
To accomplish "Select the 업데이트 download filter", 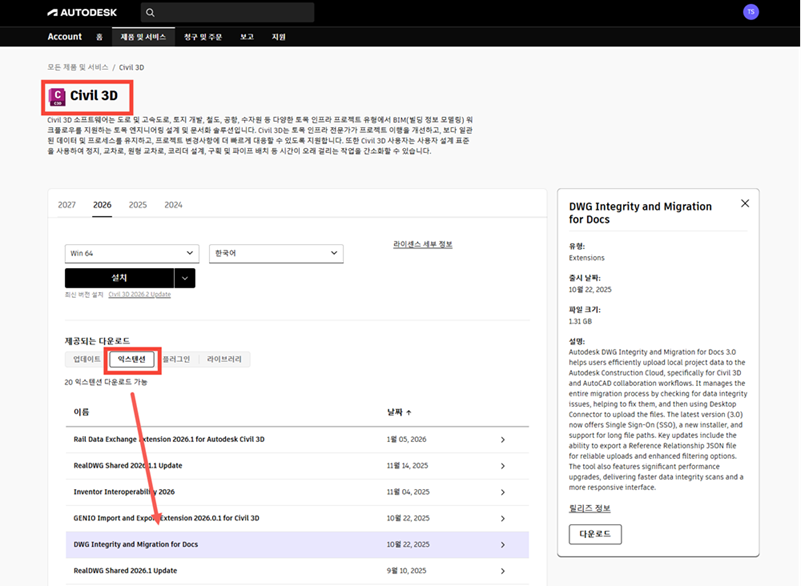I will (87, 359).
